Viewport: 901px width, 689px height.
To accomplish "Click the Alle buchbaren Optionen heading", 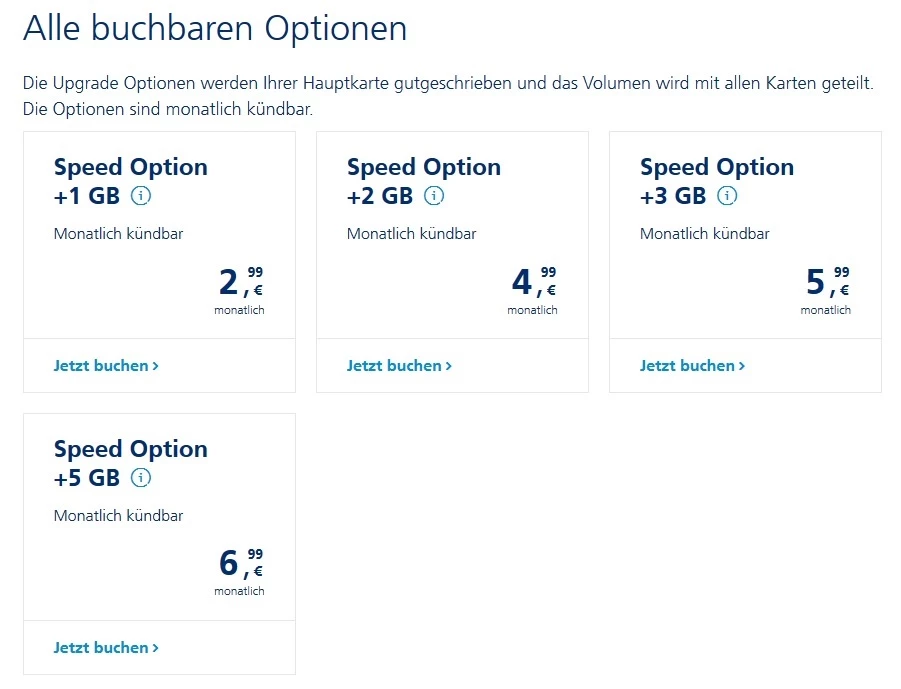I will 215,28.
